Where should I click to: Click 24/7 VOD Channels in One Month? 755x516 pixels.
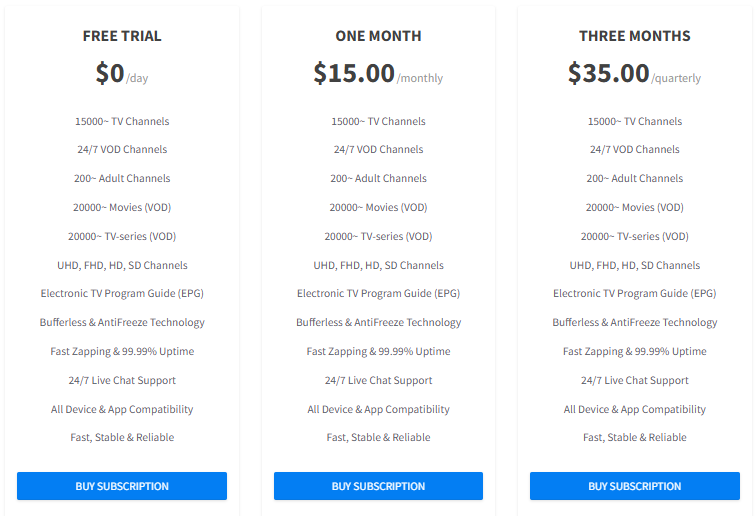(378, 150)
